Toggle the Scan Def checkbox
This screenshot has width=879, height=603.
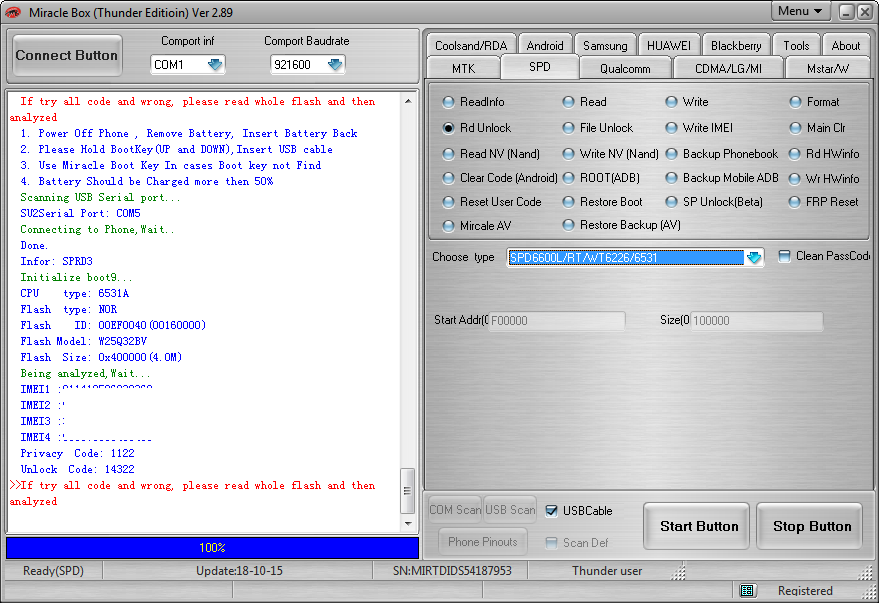(552, 542)
